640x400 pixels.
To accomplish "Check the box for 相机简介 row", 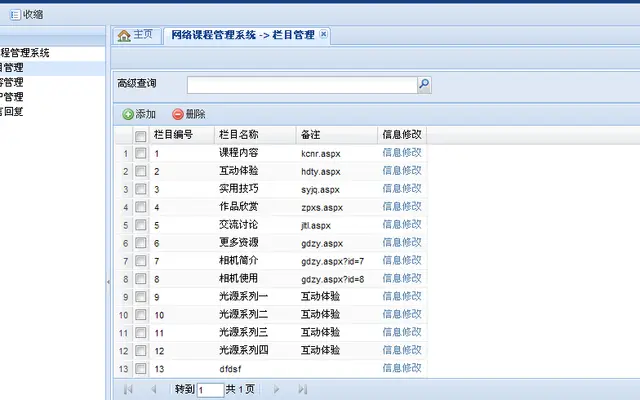I will click(x=140, y=261).
